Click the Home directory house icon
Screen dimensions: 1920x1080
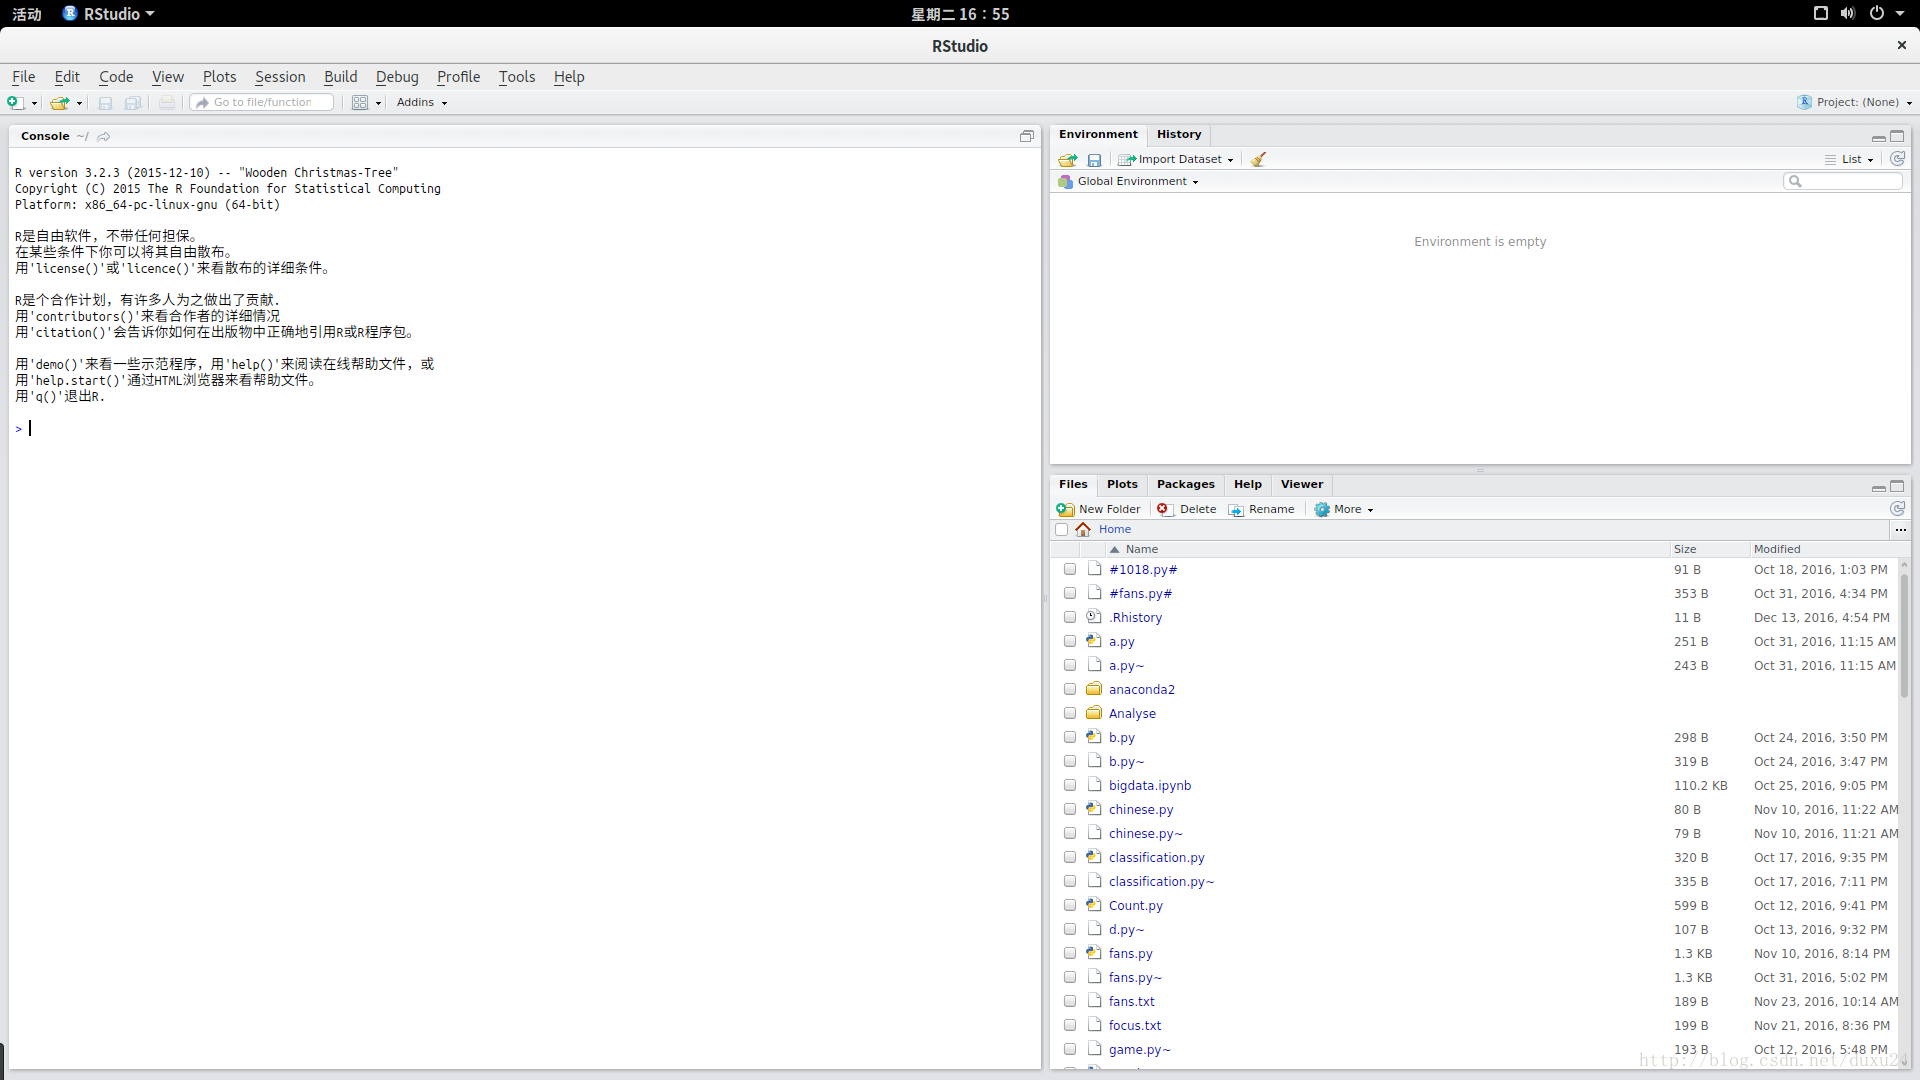(1083, 529)
